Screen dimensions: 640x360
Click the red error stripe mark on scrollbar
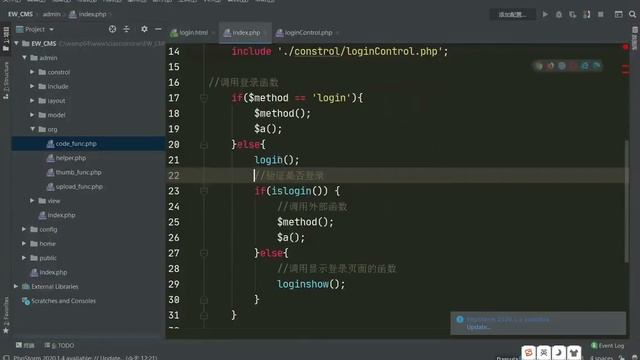(625, 67)
